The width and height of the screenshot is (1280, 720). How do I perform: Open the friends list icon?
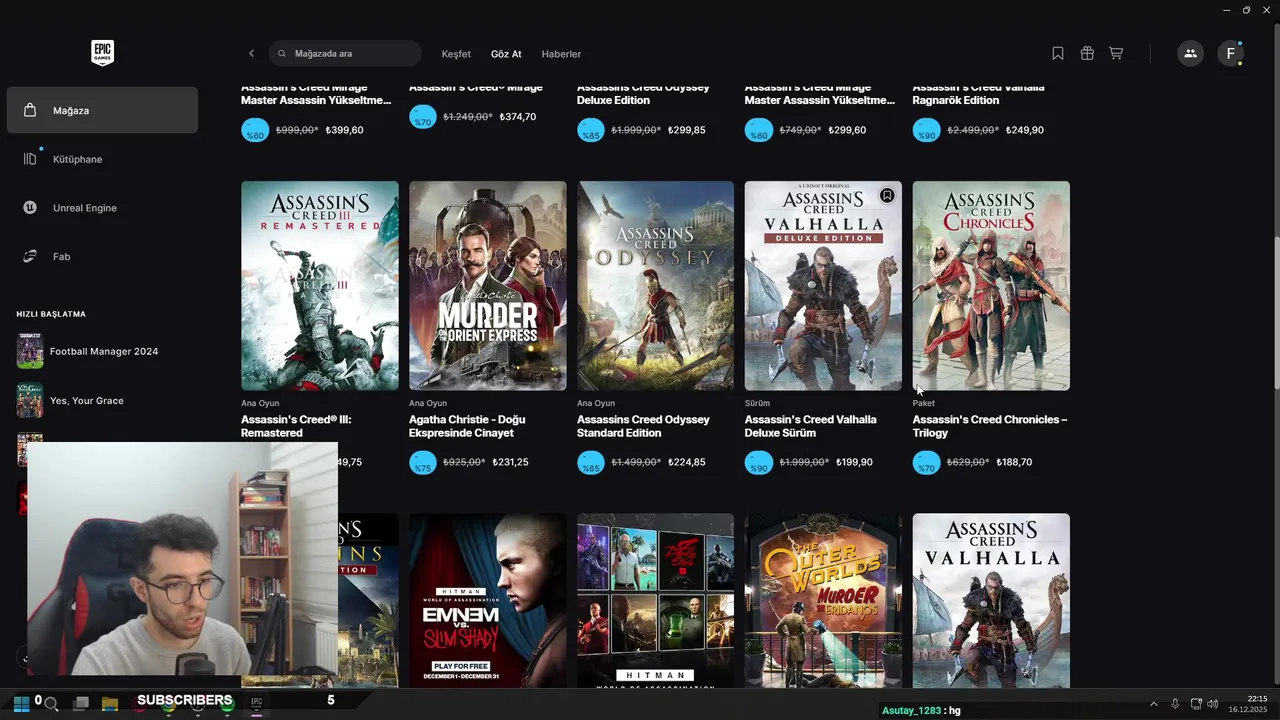(x=1190, y=53)
